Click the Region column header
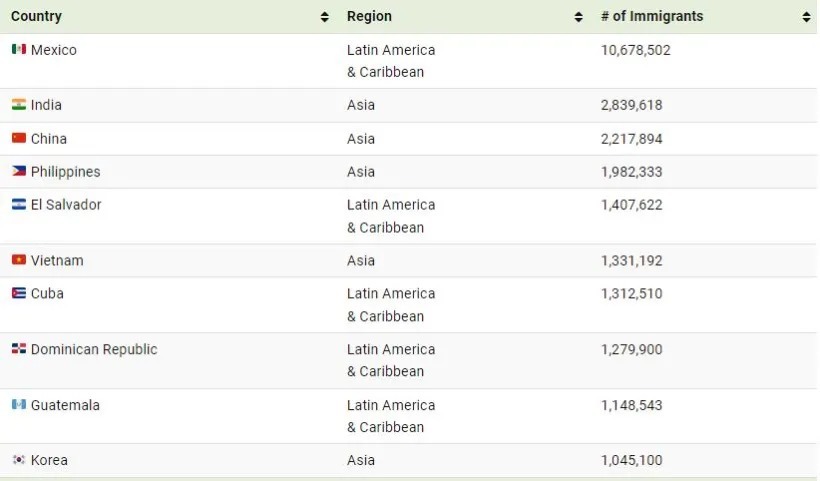This screenshot has height=481, width=820. [x=369, y=16]
